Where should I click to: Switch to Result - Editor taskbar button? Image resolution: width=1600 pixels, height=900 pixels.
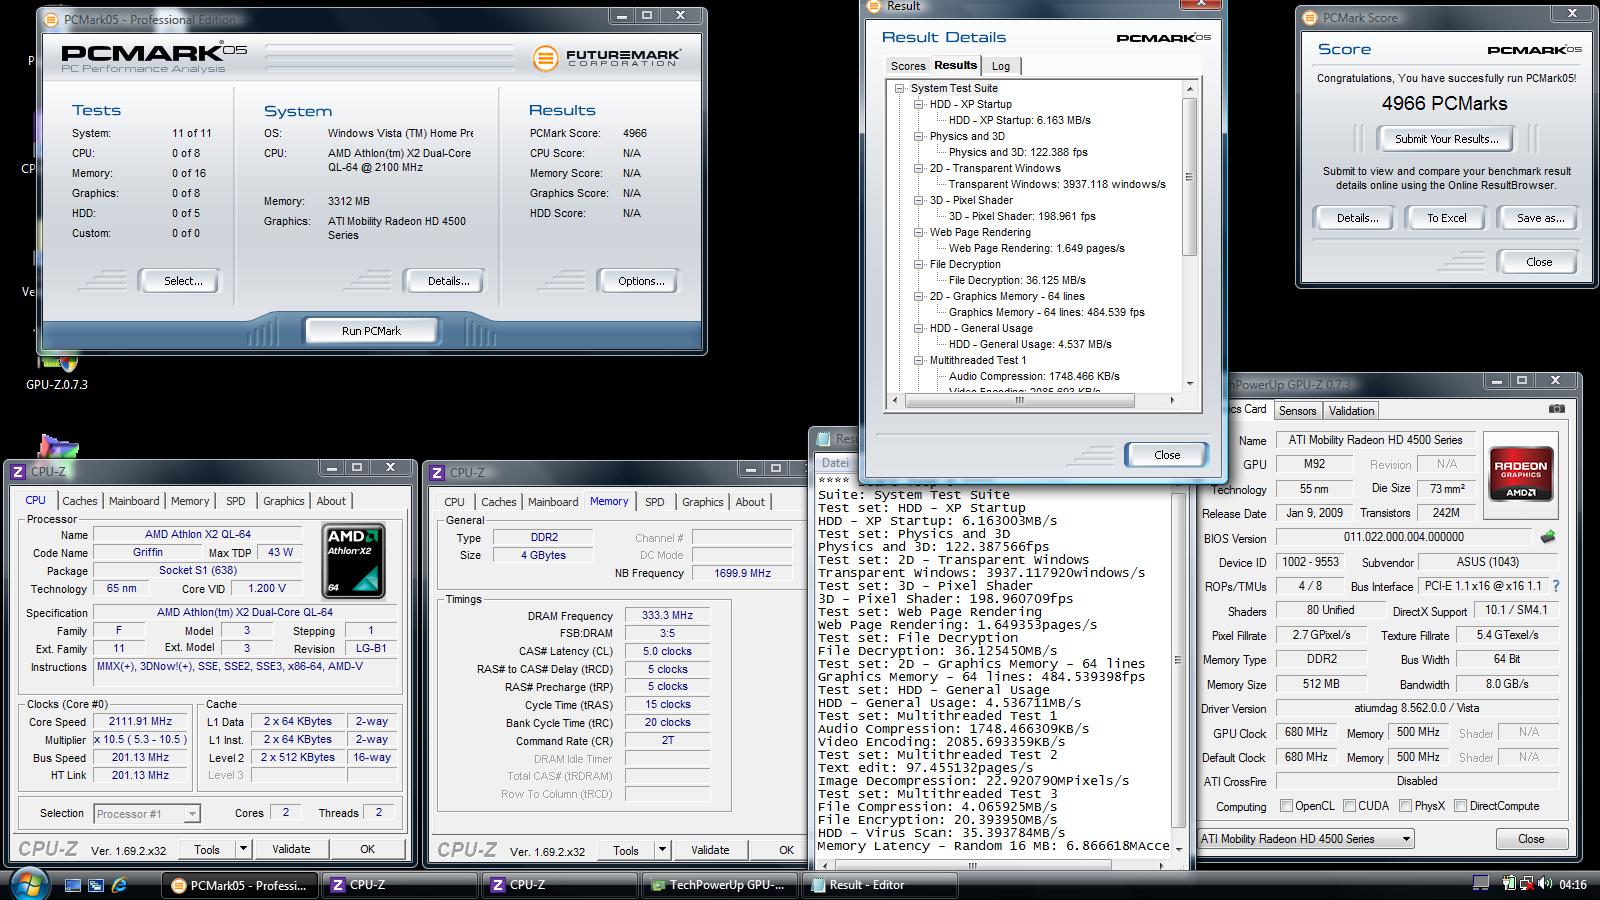point(880,885)
